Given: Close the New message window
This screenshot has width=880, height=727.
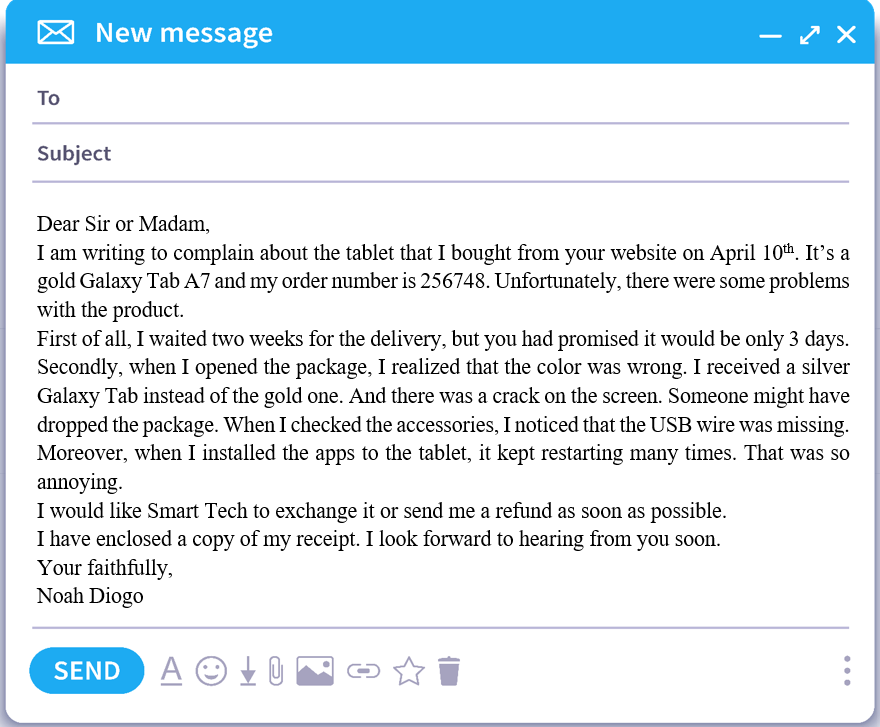Looking at the screenshot, I should coord(846,35).
